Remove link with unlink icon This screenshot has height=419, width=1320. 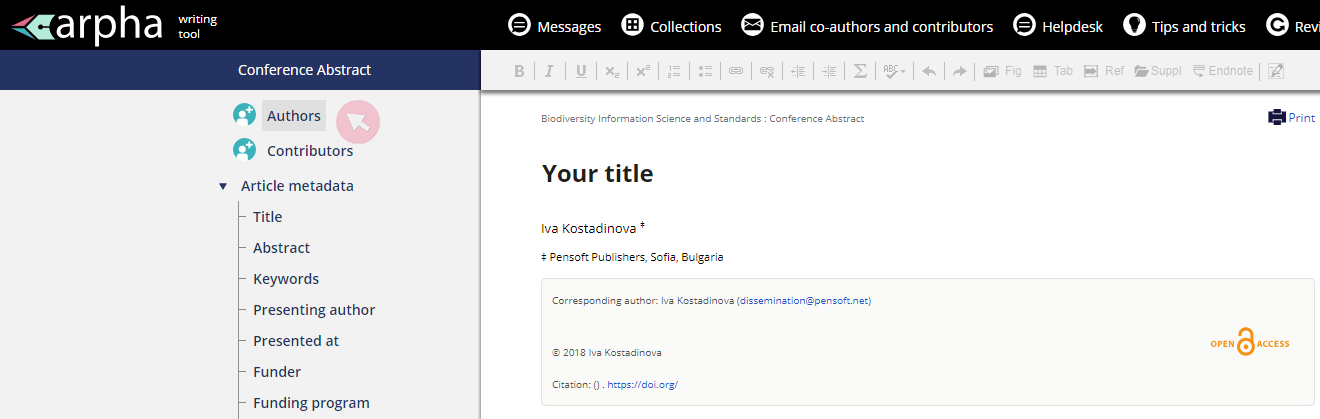tap(767, 71)
